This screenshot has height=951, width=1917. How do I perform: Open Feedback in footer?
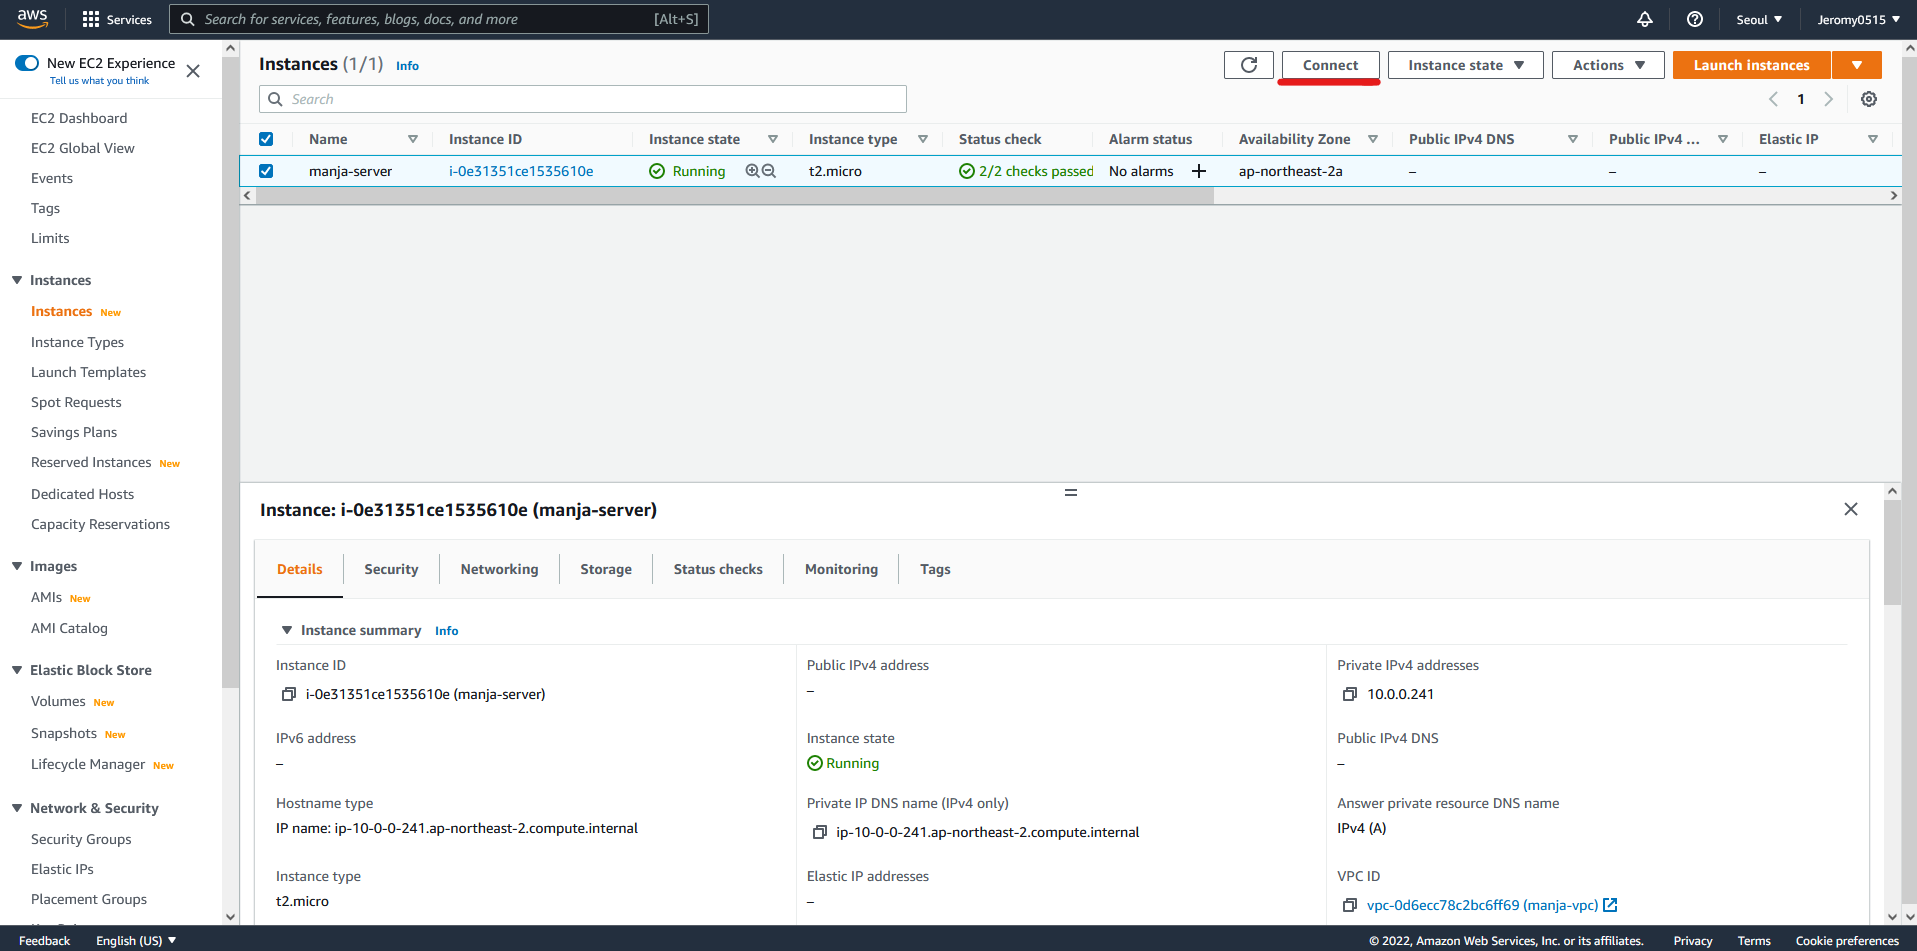click(x=44, y=940)
